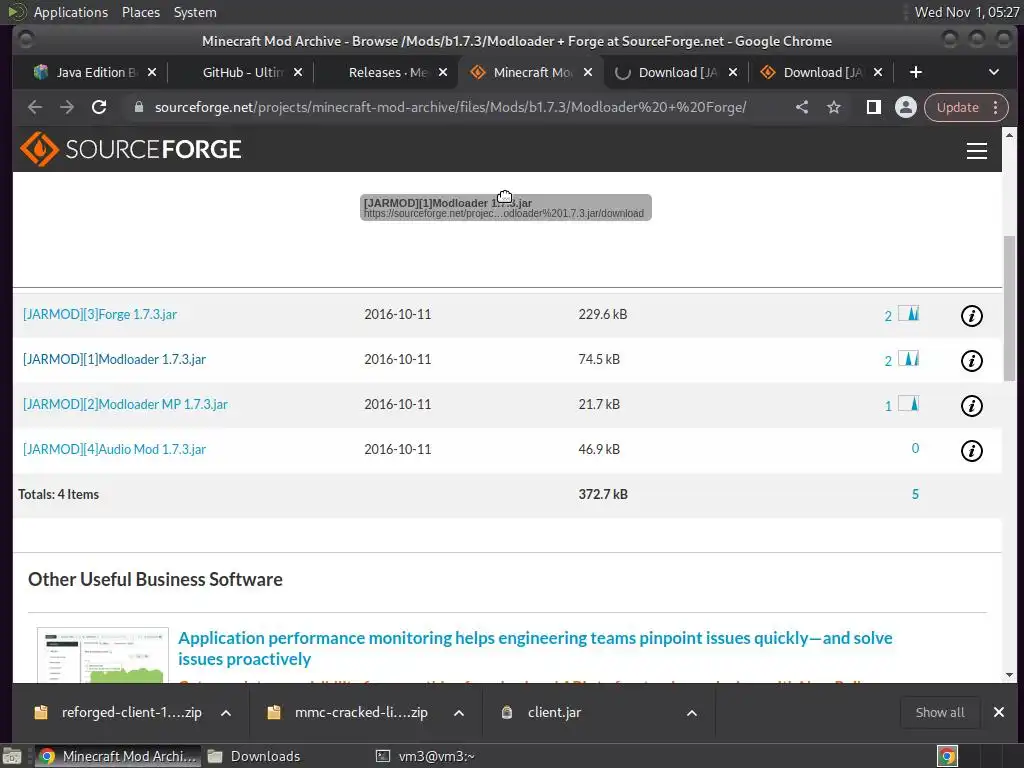Image resolution: width=1024 pixels, height=768 pixels.
Task: View info for Modloader MP 1.7.3.jar
Action: [x=971, y=406]
